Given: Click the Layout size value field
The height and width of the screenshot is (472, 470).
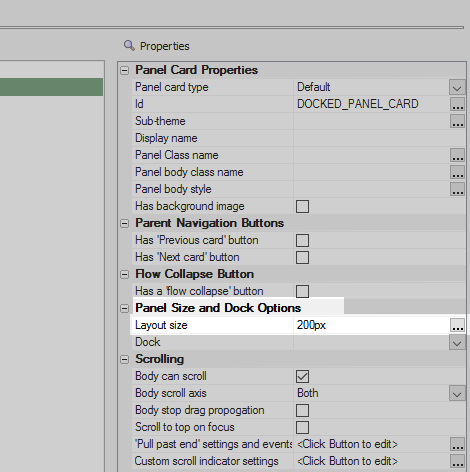Looking at the screenshot, I should tap(371, 325).
